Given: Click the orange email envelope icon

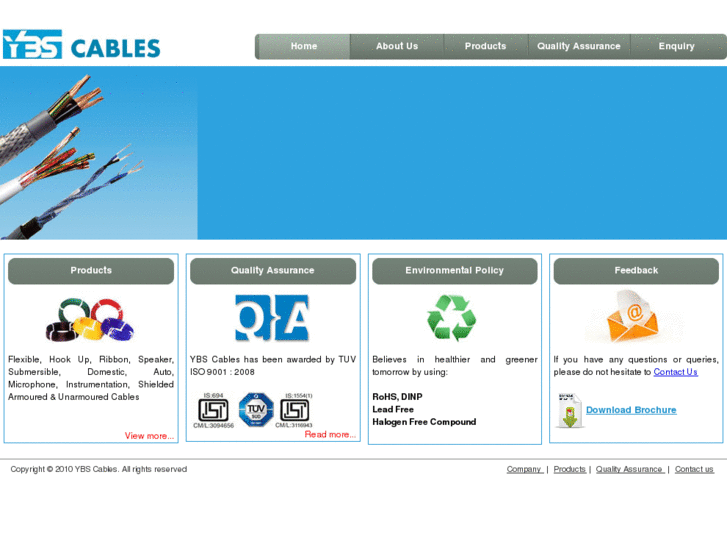Looking at the screenshot, I should point(633,317).
